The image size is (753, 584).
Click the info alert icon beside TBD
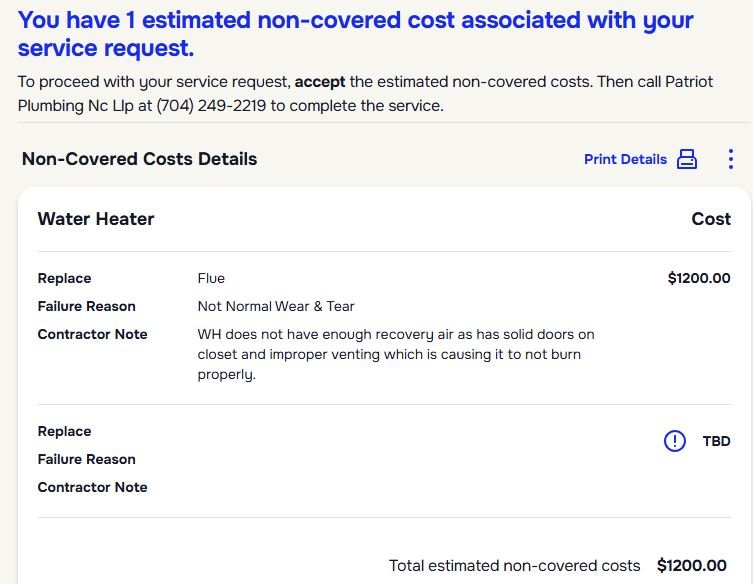[x=675, y=441]
